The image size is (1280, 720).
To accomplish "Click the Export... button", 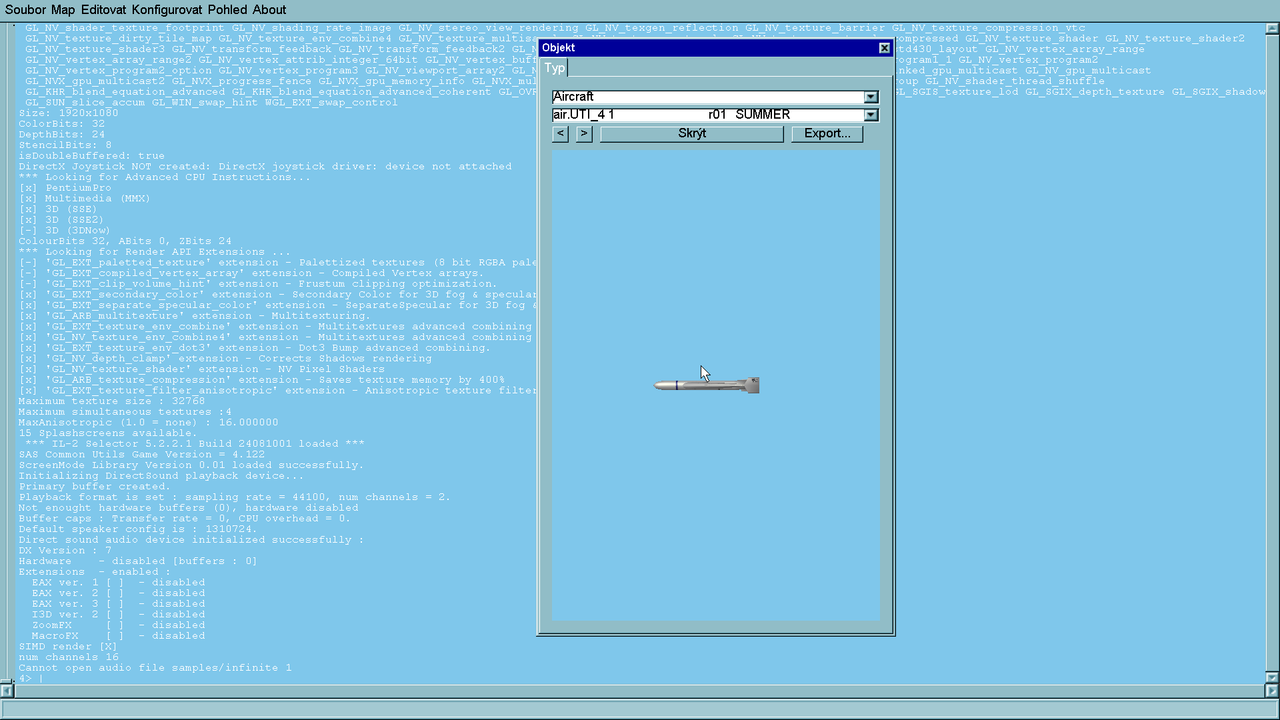I will tap(827, 133).
